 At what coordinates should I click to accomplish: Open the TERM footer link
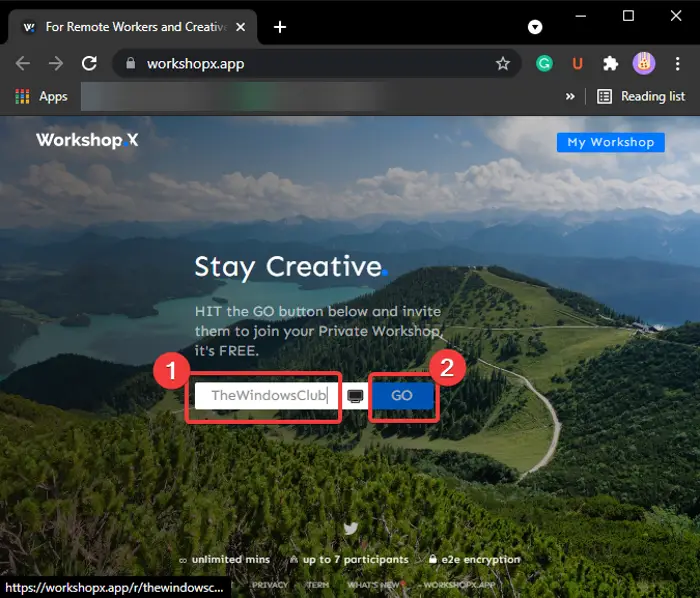[317, 585]
